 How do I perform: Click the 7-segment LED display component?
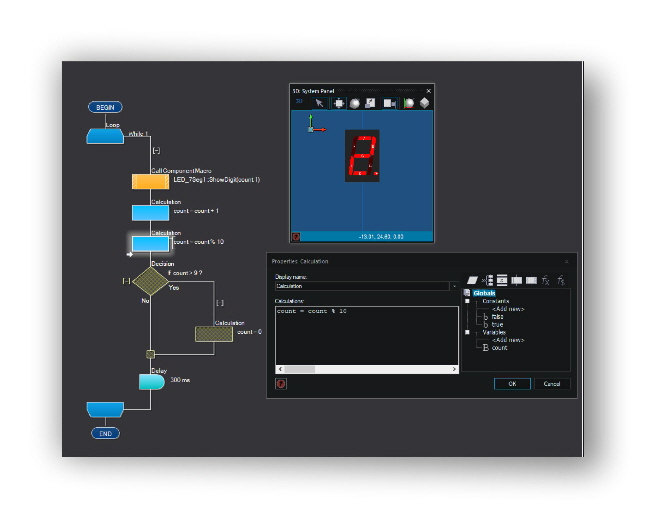pyautogui.click(x=362, y=156)
